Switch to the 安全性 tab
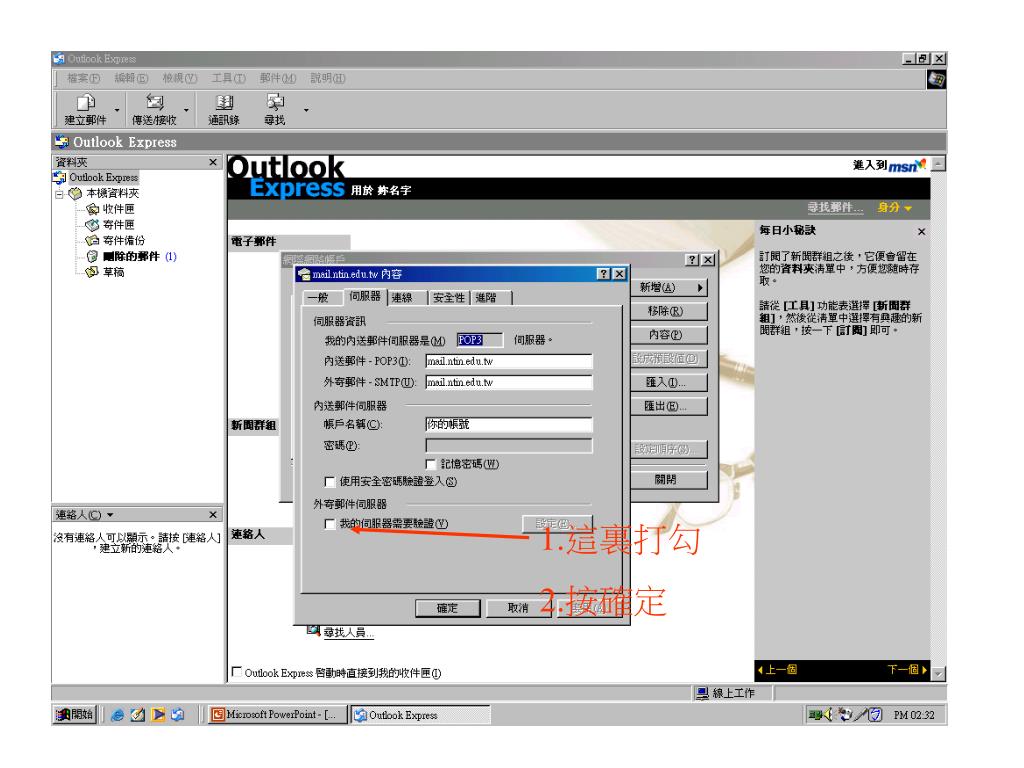Viewport: 1024px width, 768px height. point(449,298)
